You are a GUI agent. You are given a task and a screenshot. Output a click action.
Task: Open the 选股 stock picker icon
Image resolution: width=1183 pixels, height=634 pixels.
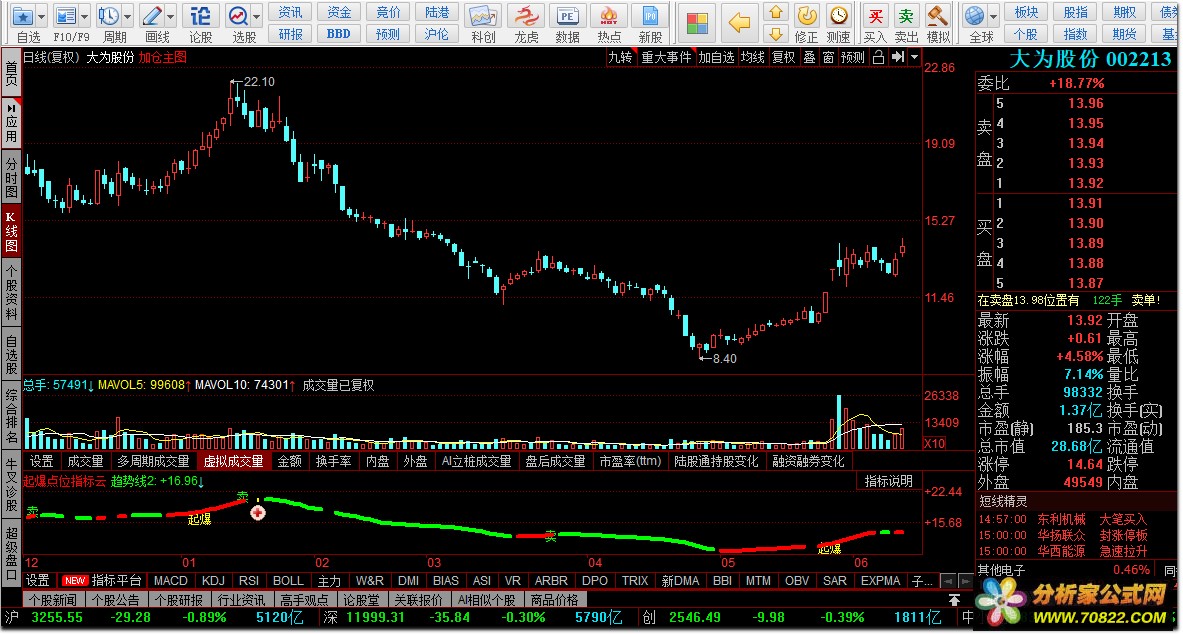238,15
